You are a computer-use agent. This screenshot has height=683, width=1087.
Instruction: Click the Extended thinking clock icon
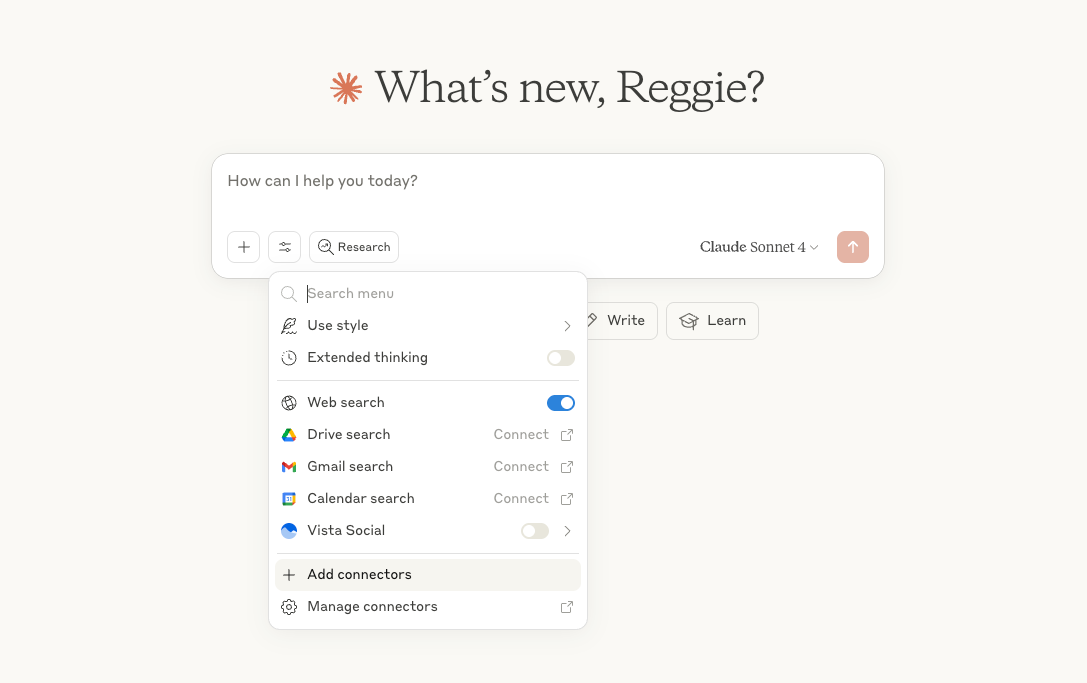tap(289, 357)
